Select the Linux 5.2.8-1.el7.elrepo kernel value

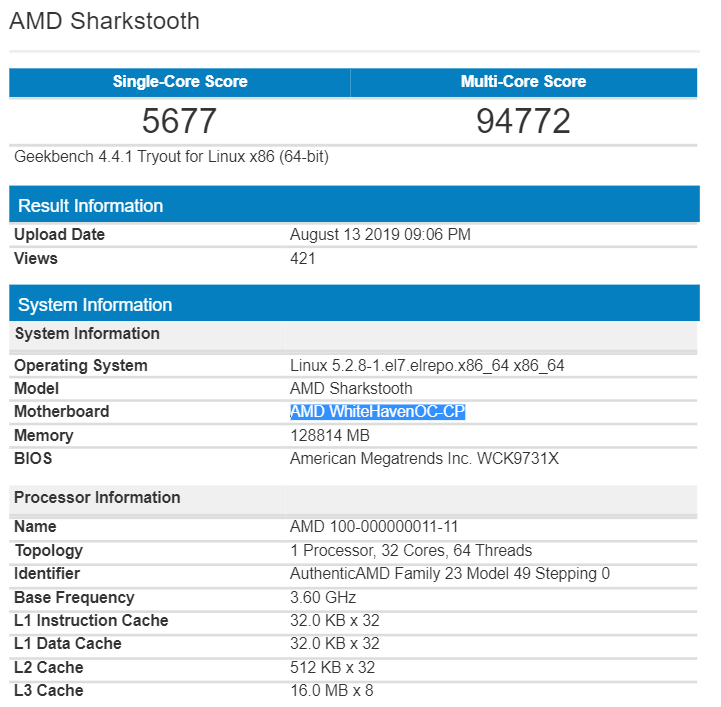pos(427,365)
